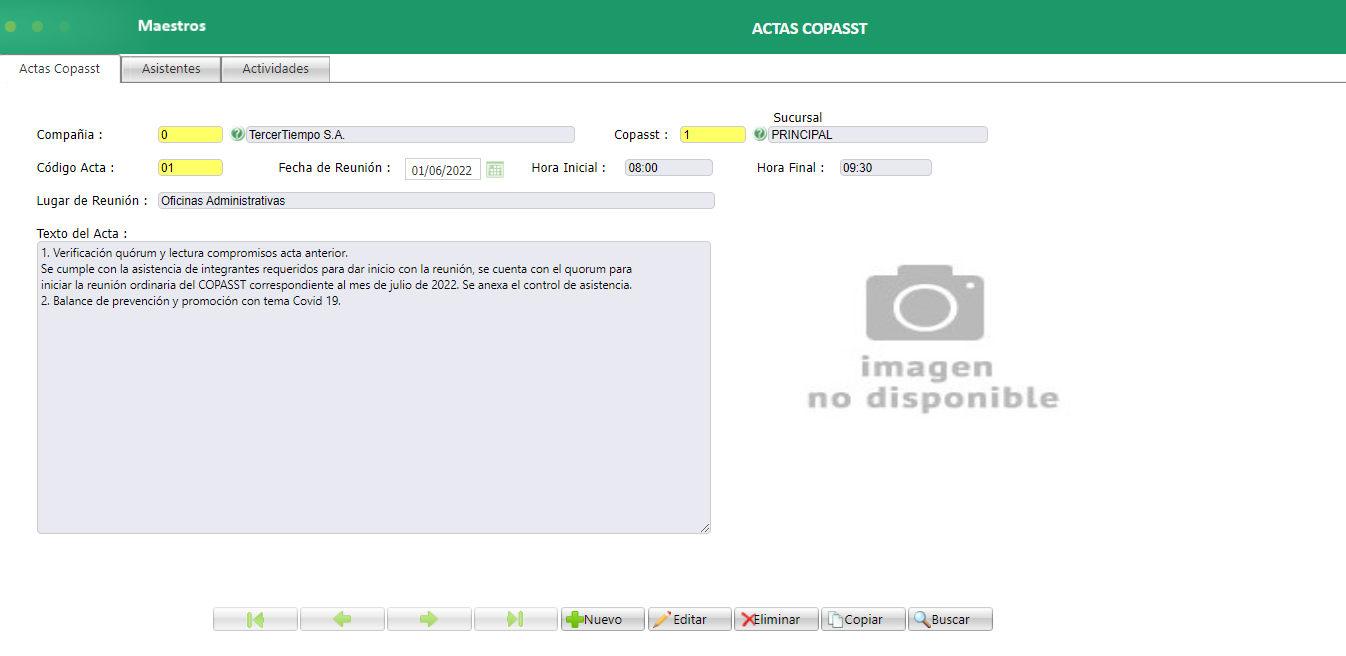1346x656 pixels.
Task: Jump to the first record with the navigation arrow
Action: [x=254, y=618]
